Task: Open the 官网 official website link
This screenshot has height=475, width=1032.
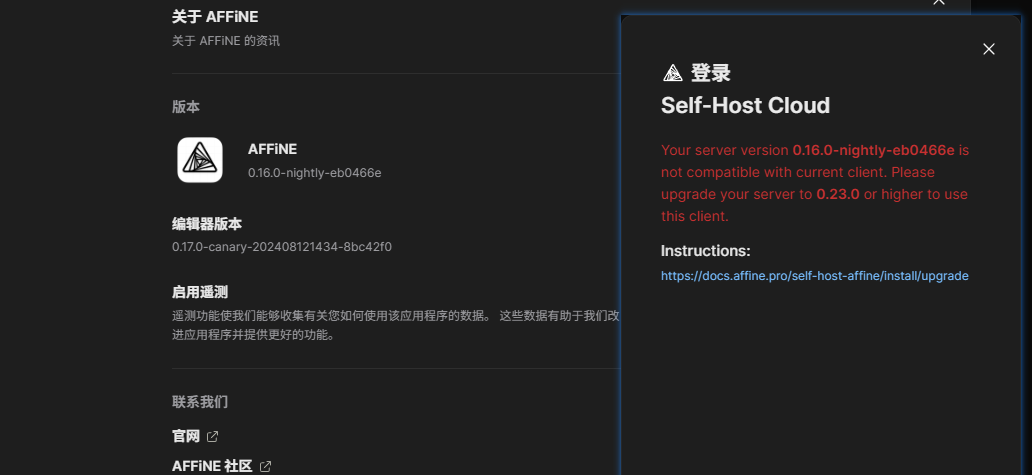Action: tap(186, 436)
